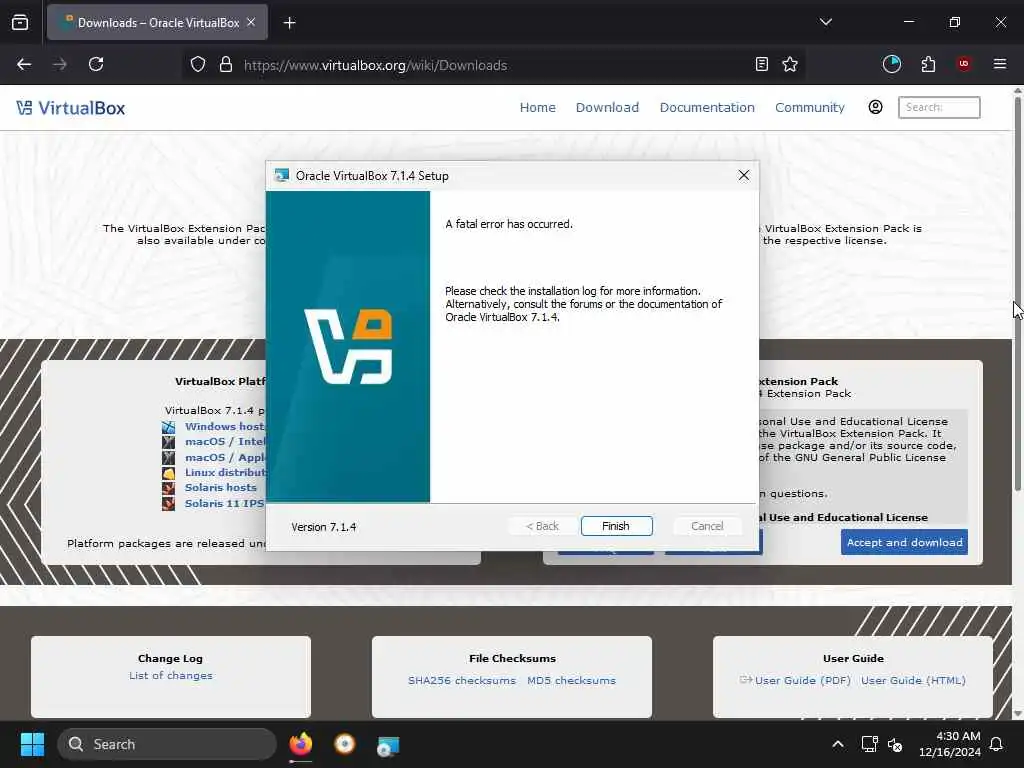Open Firefox extensions puzzle icon
1024x768 pixels.
click(x=928, y=64)
